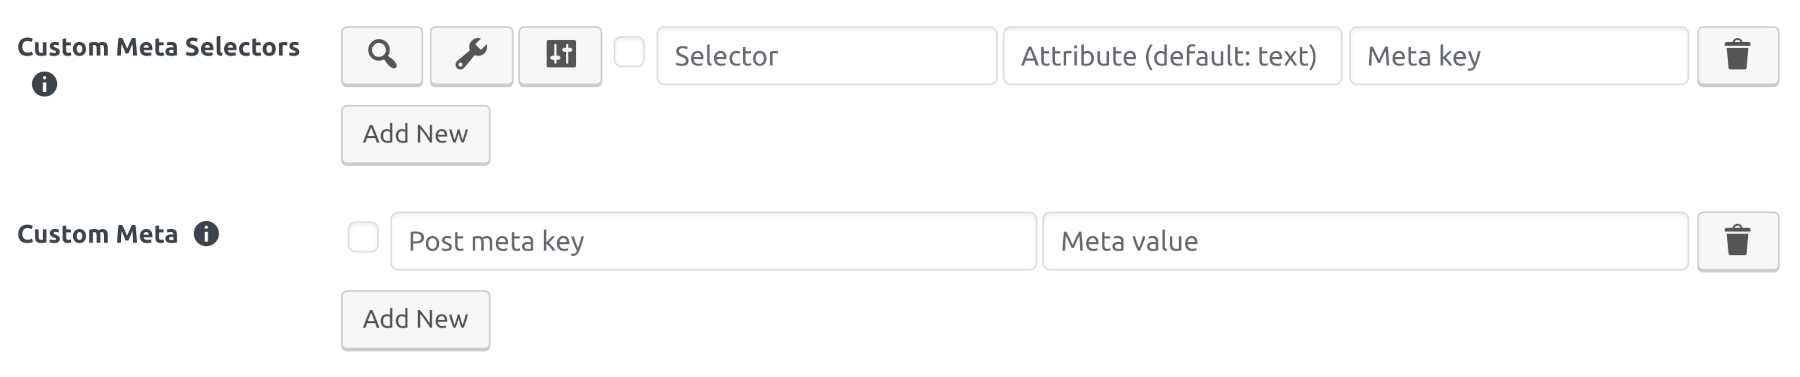1800x377 pixels.
Task: Activate the magnifying glass button near Selector
Action: 382,55
